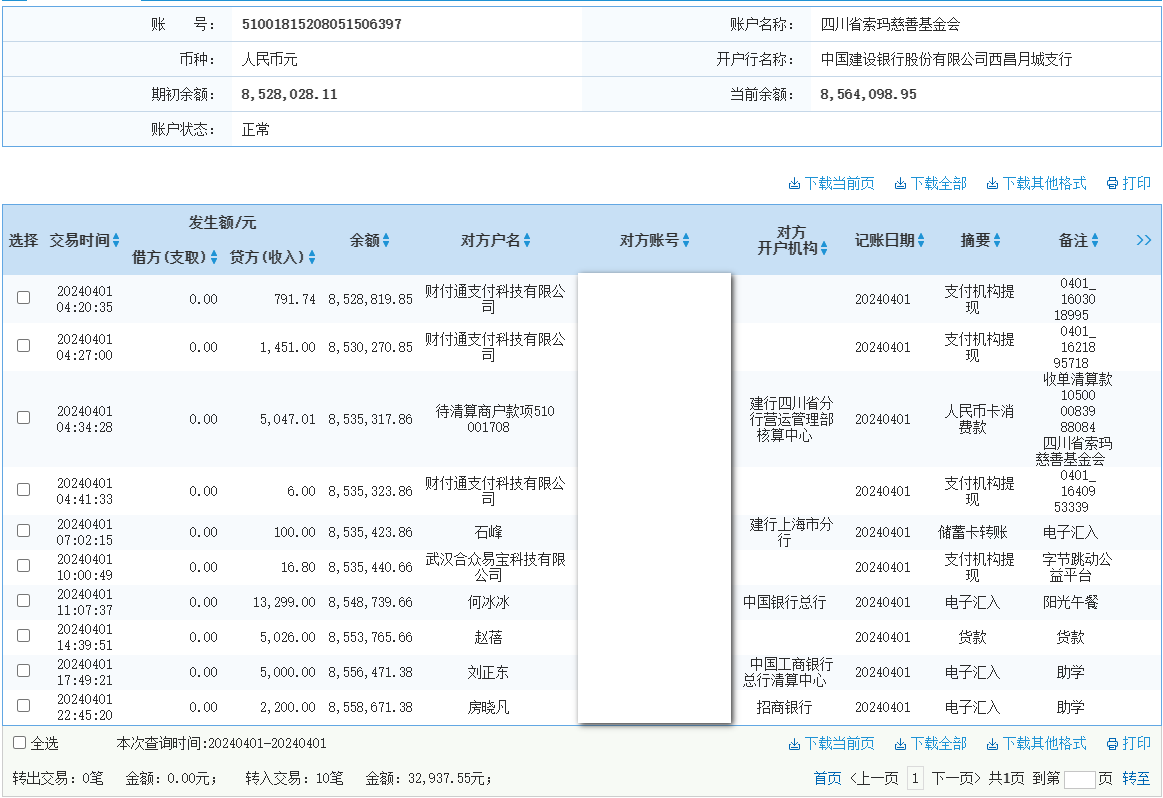Click top 下载其他格式 download icon
This screenshot has width=1163, height=798.
(x=992, y=184)
